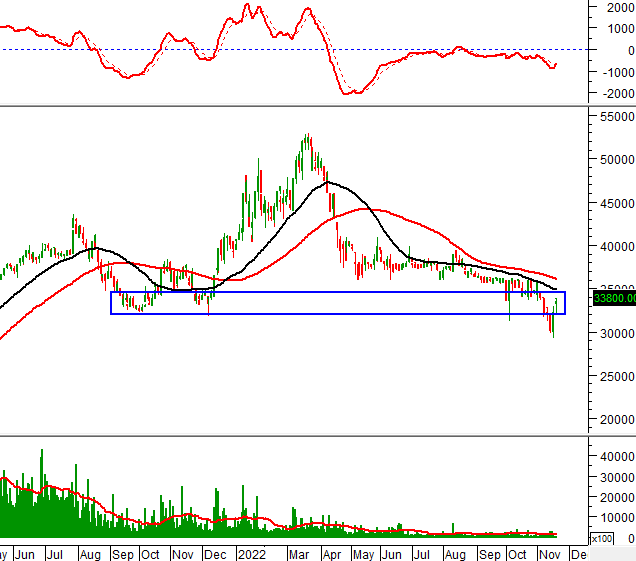Select the 20000 label on the price axis
Viewport: 636px width, 561px height.
pos(613,420)
